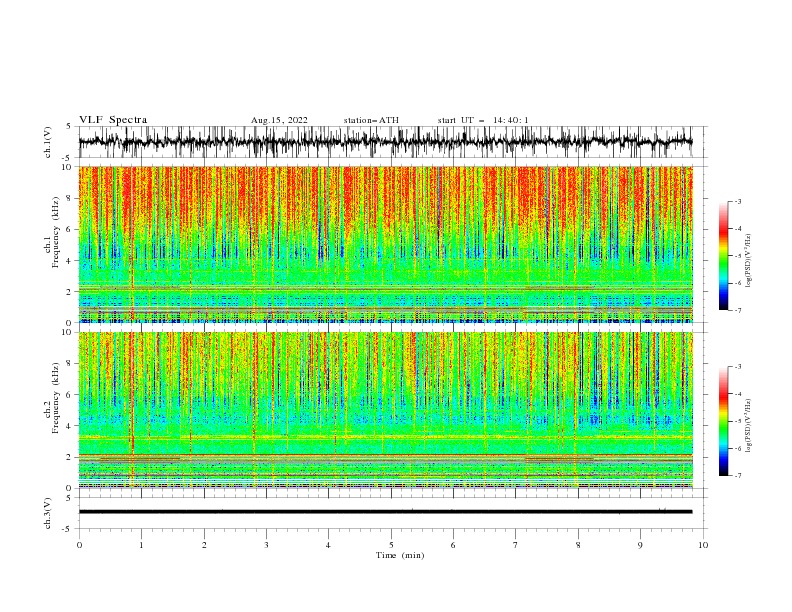Click the date 'Aug.15, 2022'

coord(279,120)
